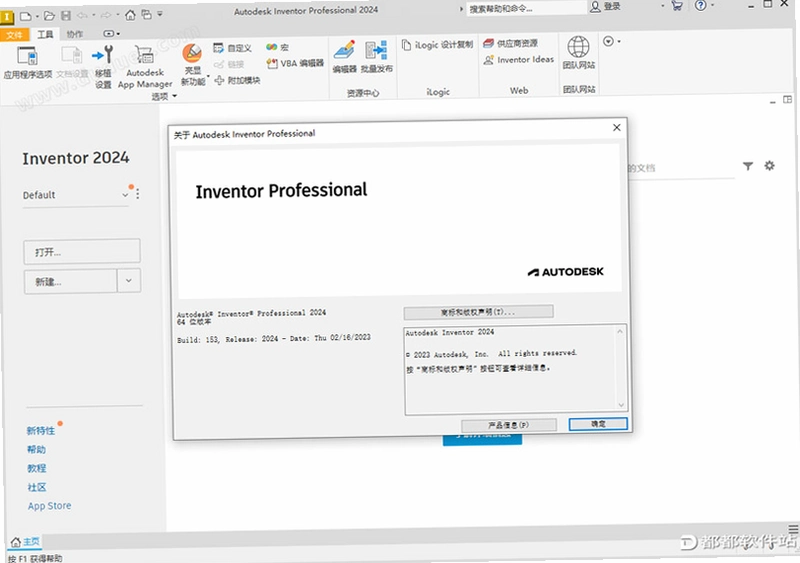Click the status bar menu icon at bottom right

(793, 529)
